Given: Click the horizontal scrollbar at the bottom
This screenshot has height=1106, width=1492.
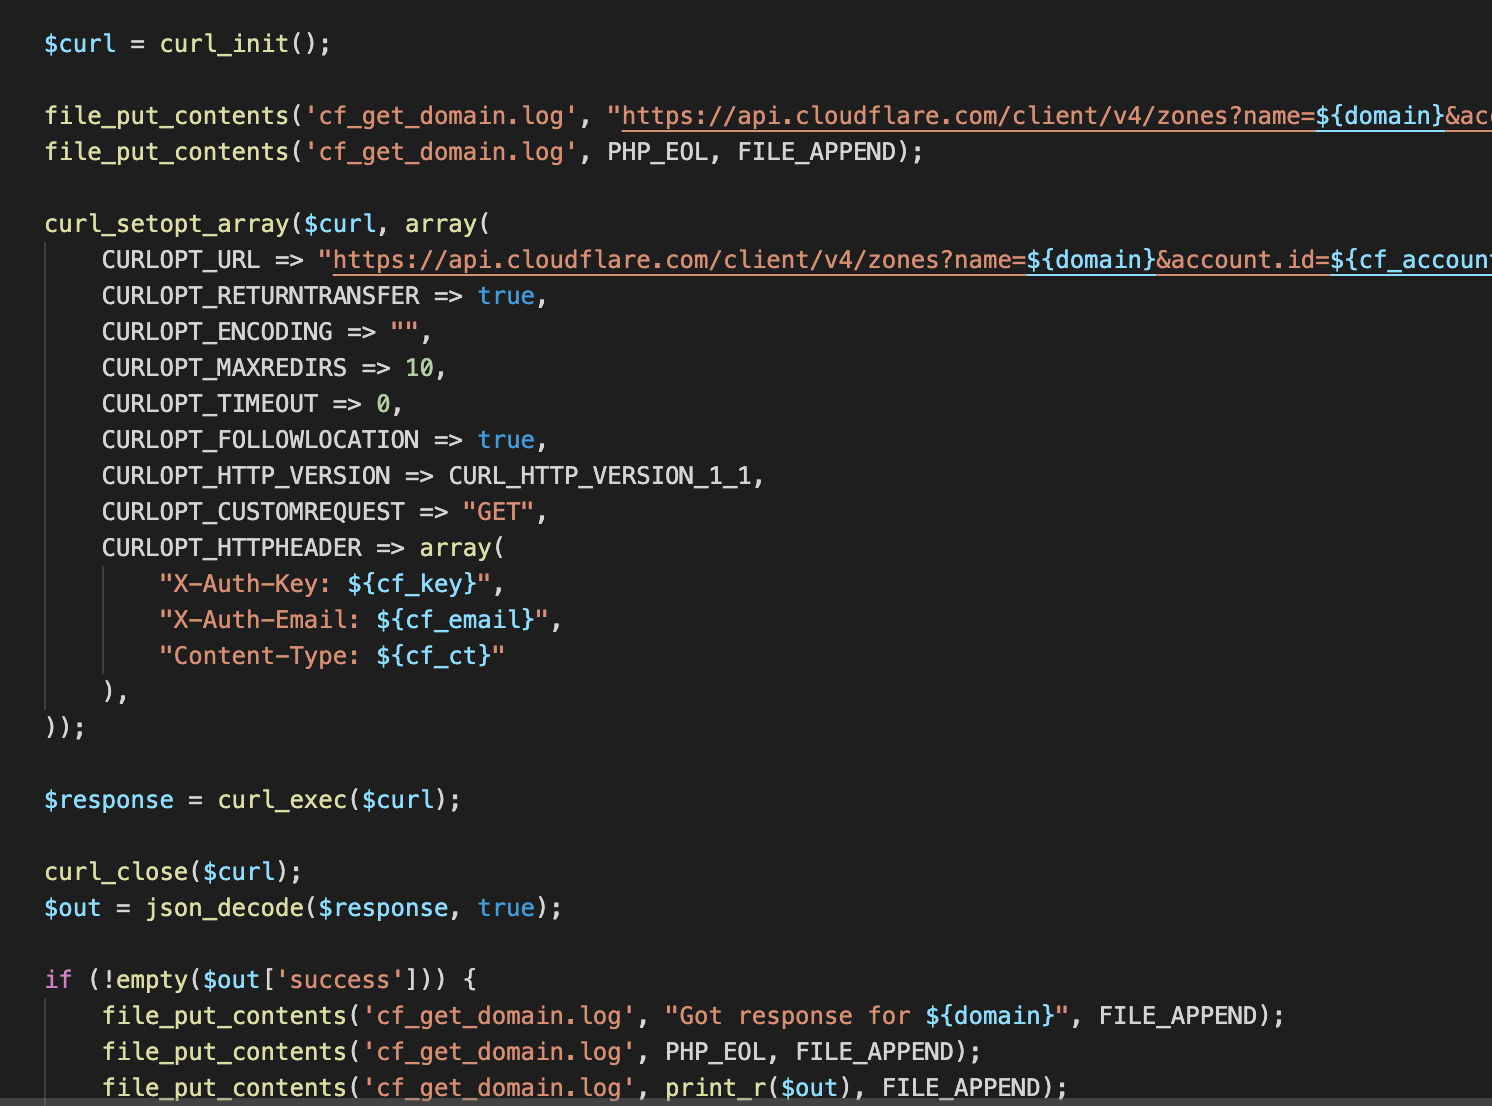Looking at the screenshot, I should [746, 1101].
